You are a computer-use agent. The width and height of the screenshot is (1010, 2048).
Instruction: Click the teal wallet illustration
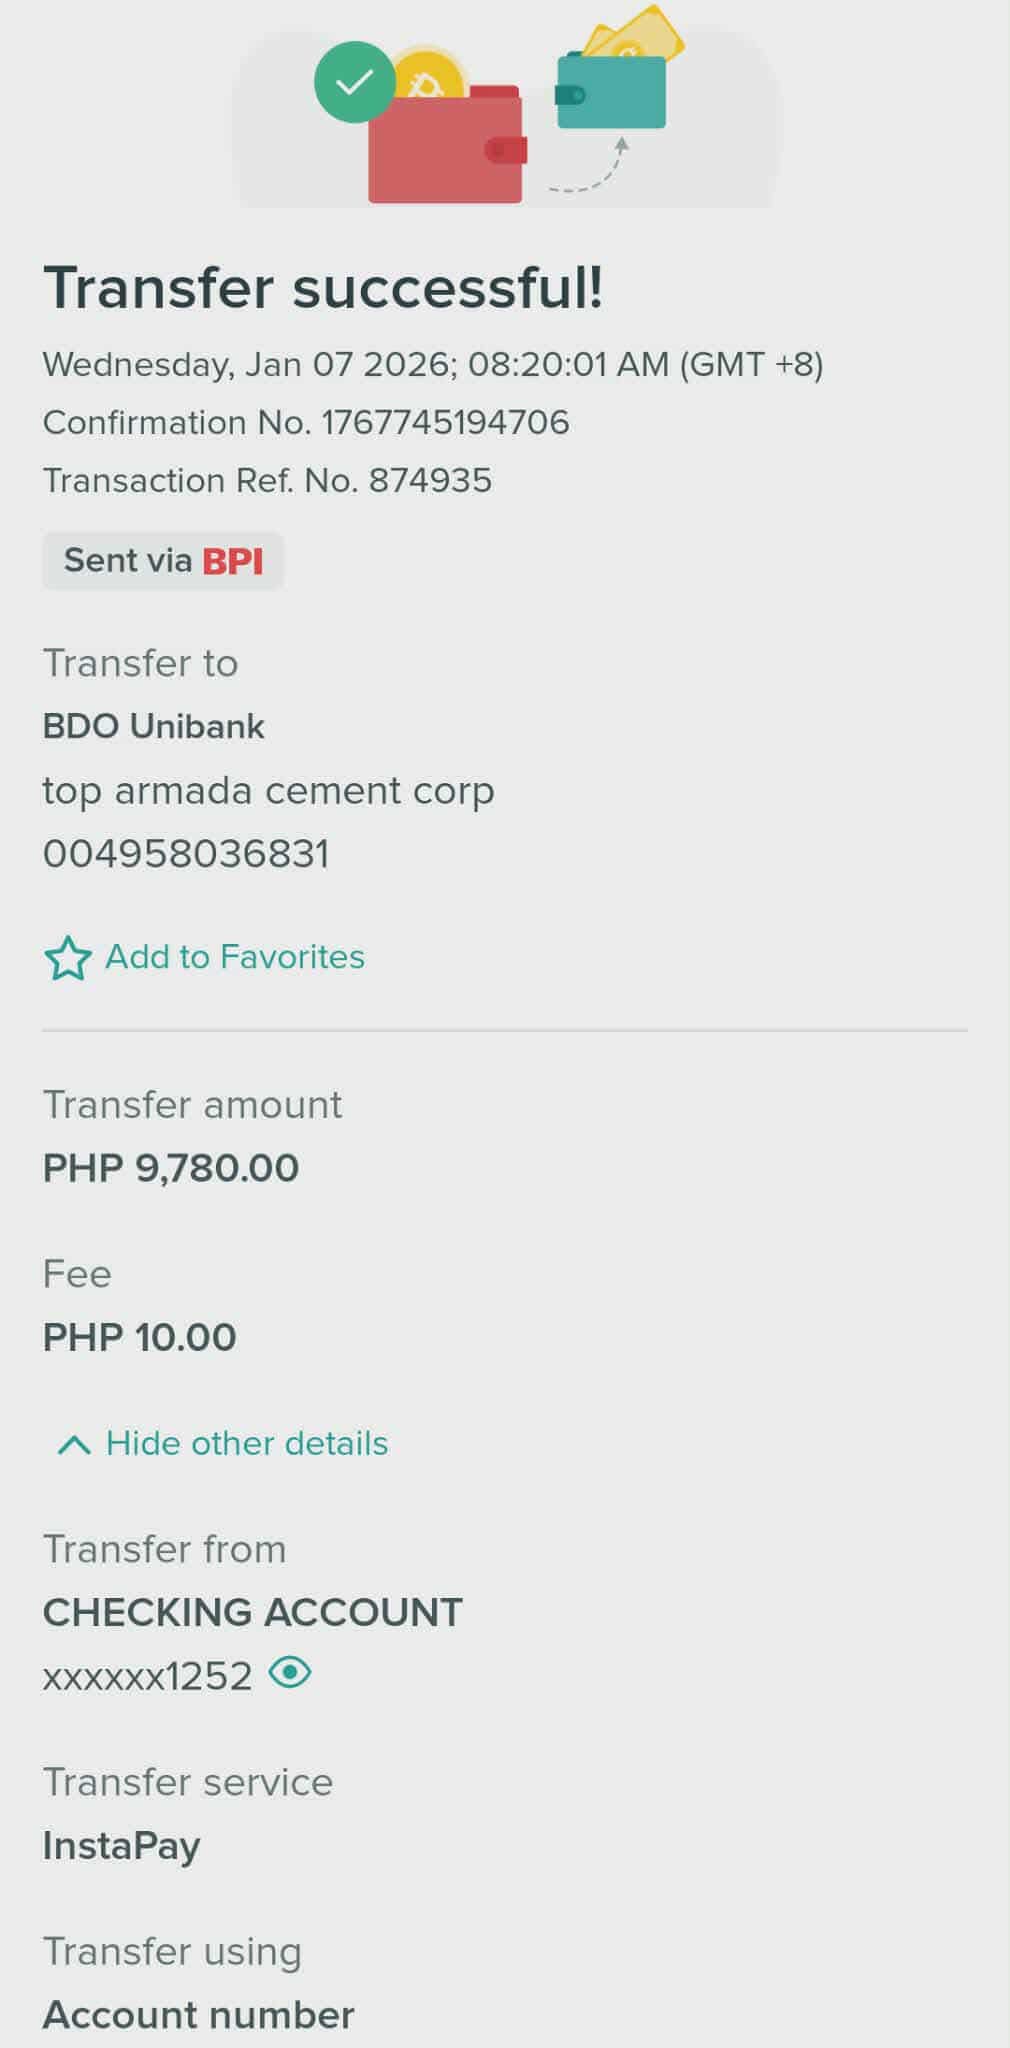pyautogui.click(x=611, y=90)
